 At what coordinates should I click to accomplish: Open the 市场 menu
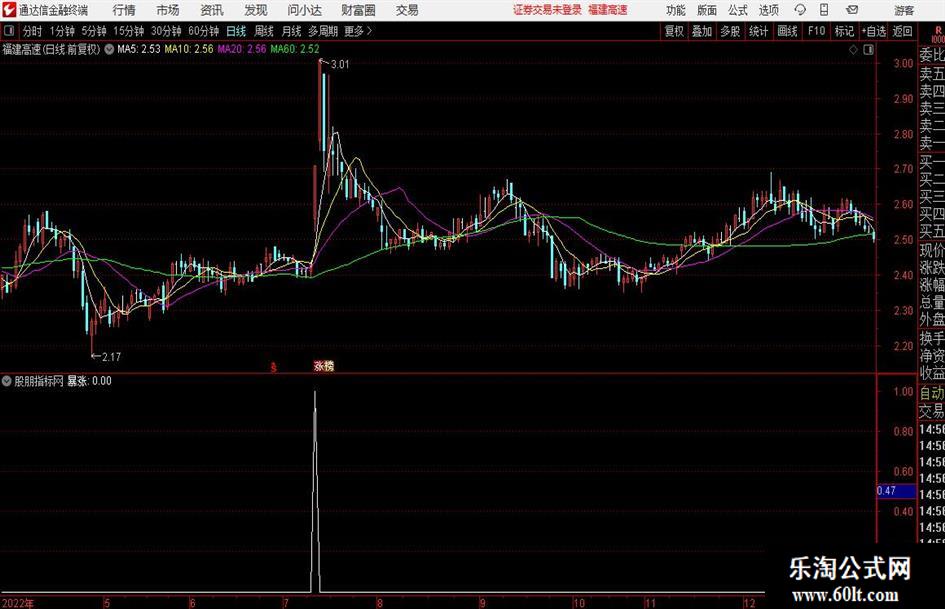168,10
